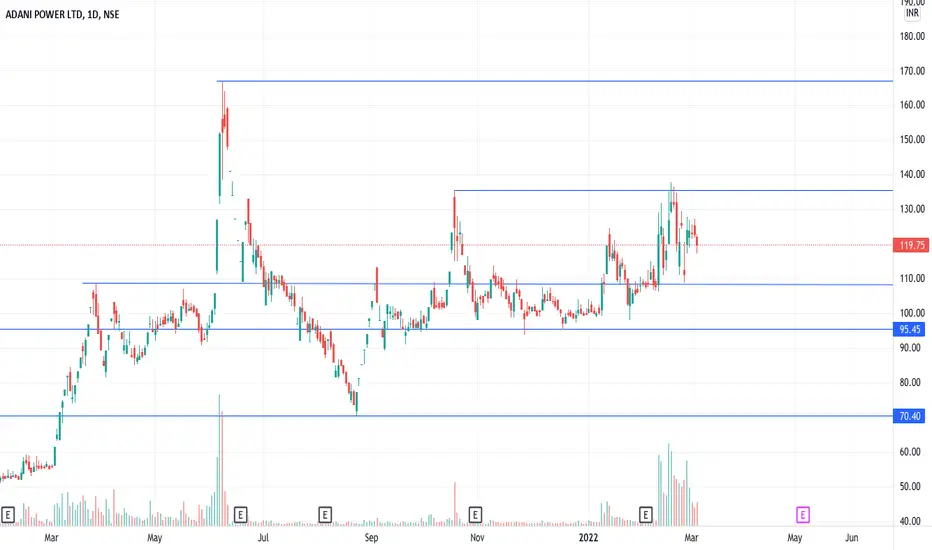Click the 180.00 price axis value
932x550 pixels.
pyautogui.click(x=912, y=36)
